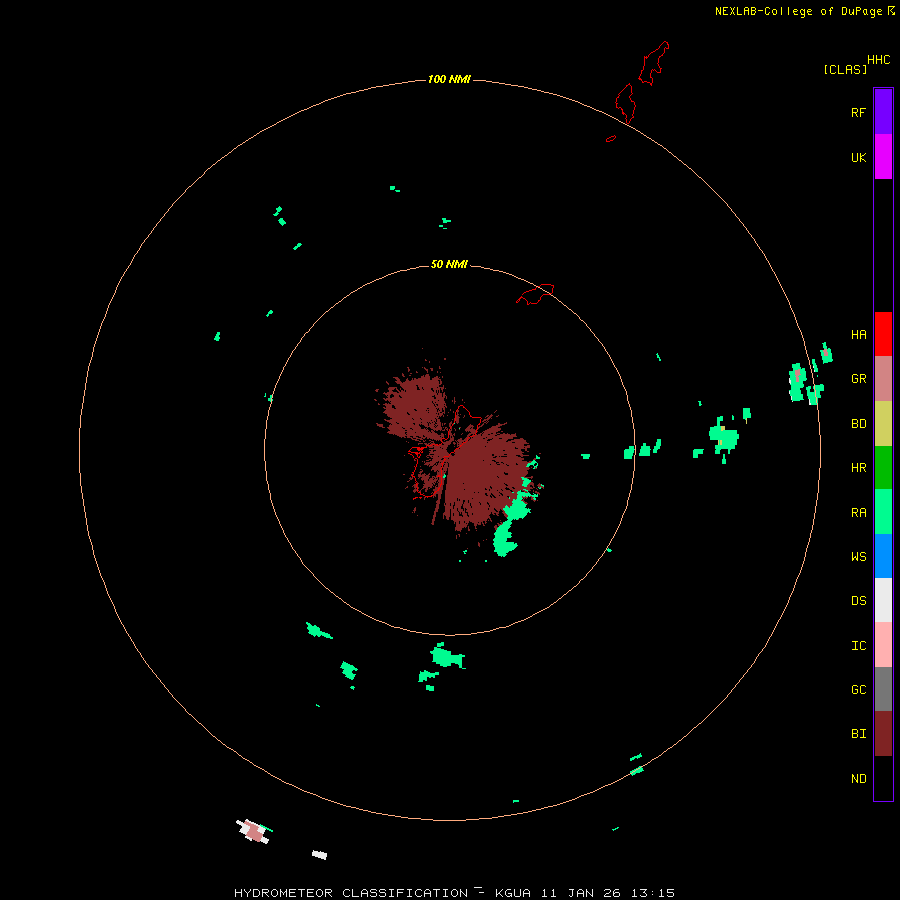Click the IC legend label
This screenshot has height=900, width=900.
coord(858,645)
